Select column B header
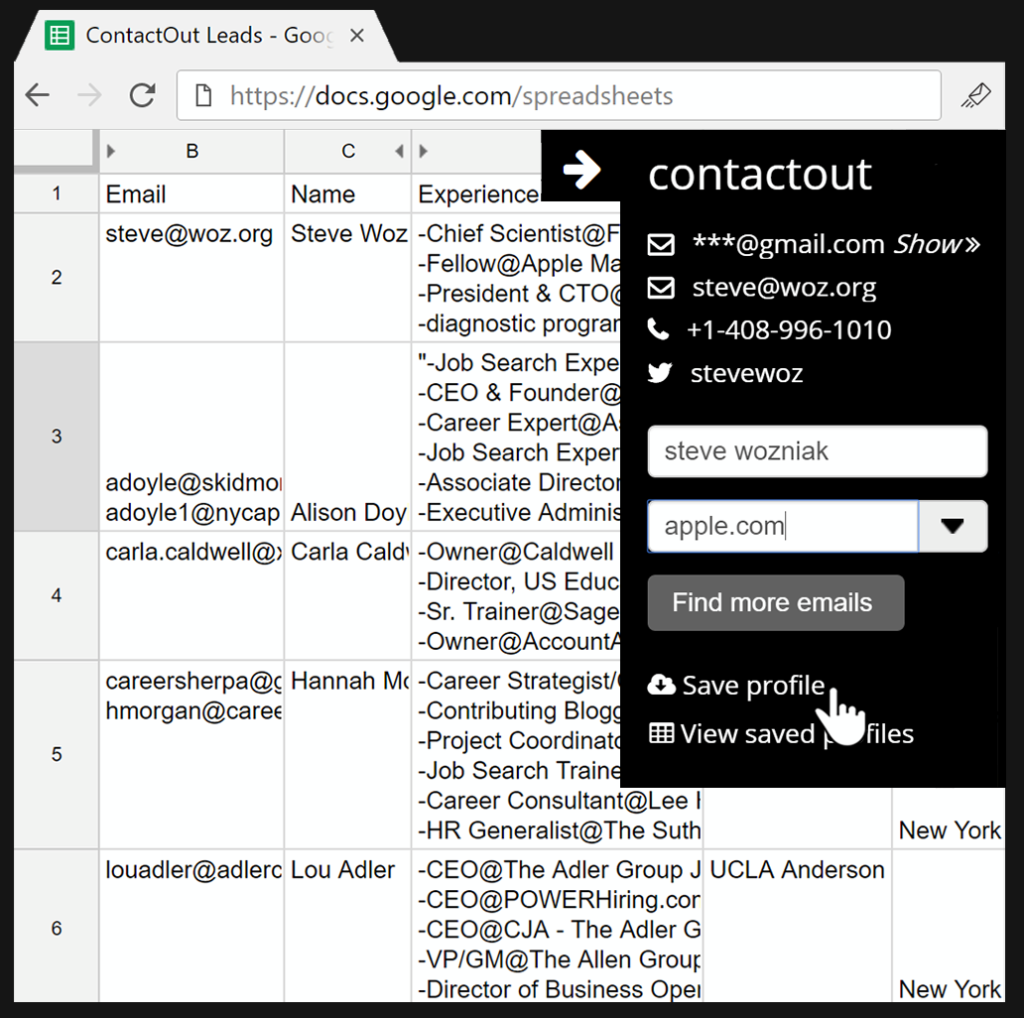This screenshot has width=1024, height=1018. click(191, 151)
